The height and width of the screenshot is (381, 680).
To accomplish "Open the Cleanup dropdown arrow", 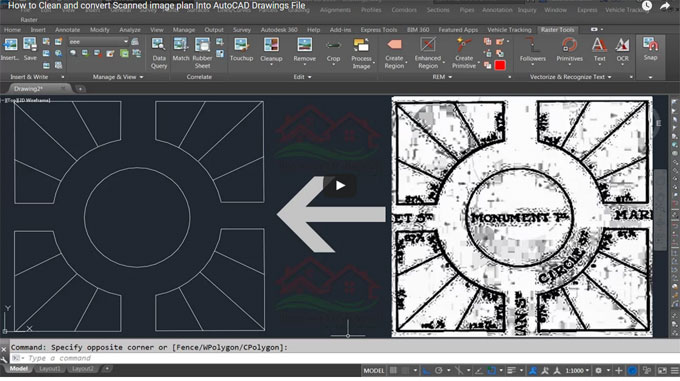I will 271,65.
